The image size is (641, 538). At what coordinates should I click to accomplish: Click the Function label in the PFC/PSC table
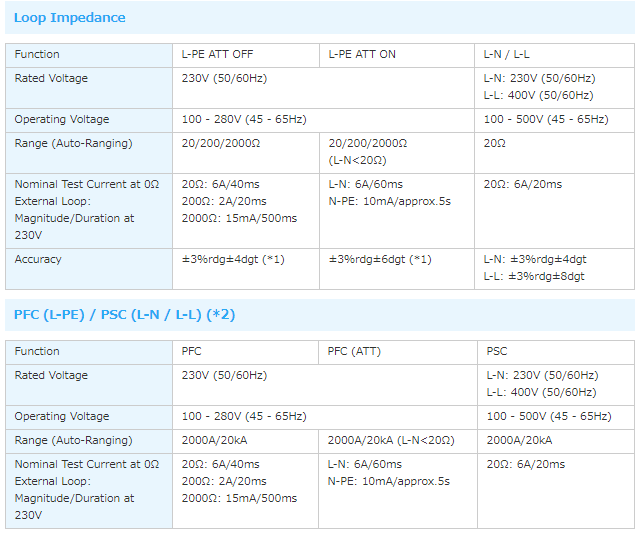click(x=37, y=351)
